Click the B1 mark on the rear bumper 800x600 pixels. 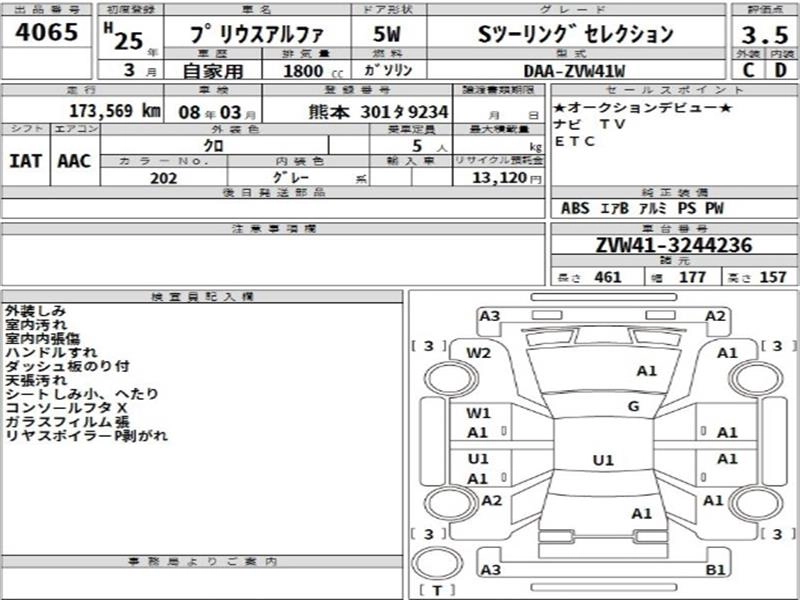(715, 569)
